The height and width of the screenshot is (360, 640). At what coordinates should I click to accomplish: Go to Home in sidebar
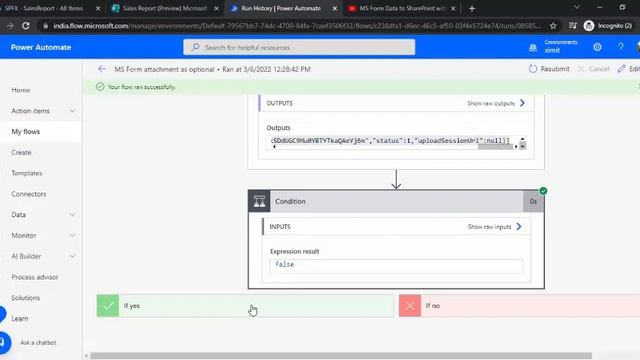(21, 90)
